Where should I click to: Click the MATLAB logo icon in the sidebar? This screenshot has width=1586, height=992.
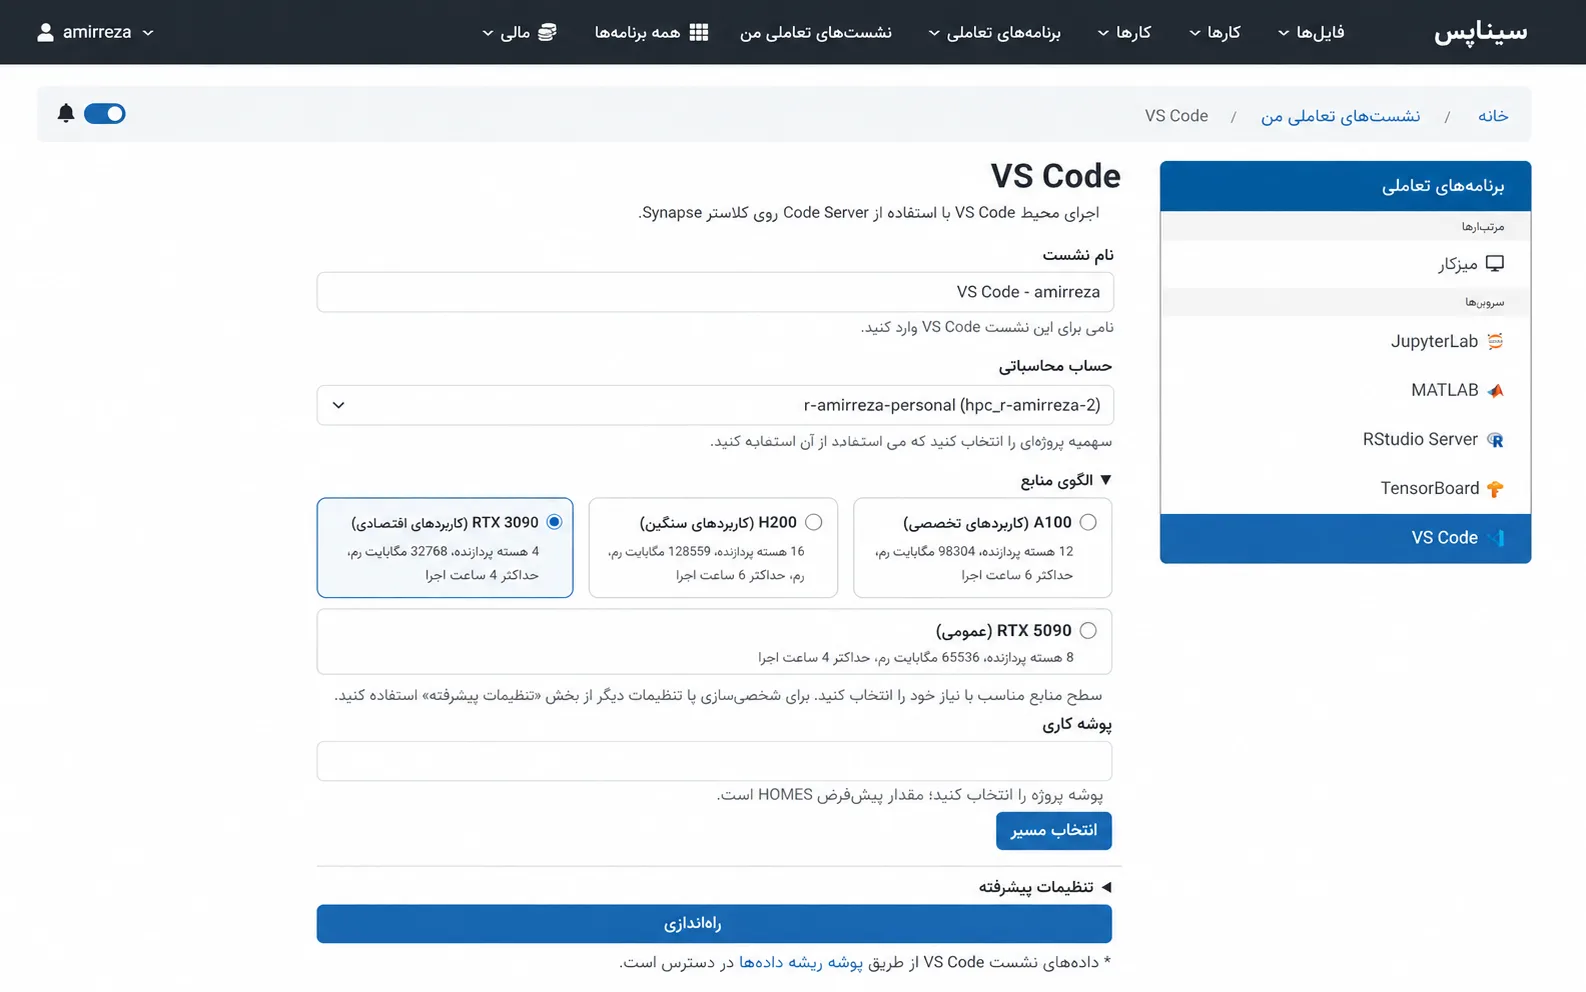tap(1495, 390)
